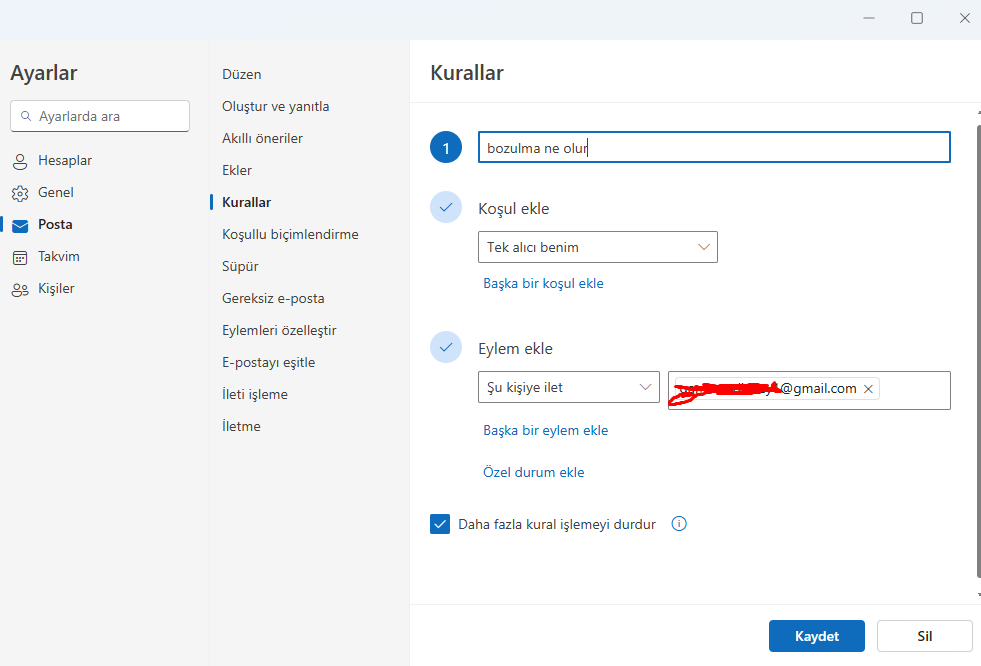
Task: Open the Düzen settings page
Action: pos(241,74)
